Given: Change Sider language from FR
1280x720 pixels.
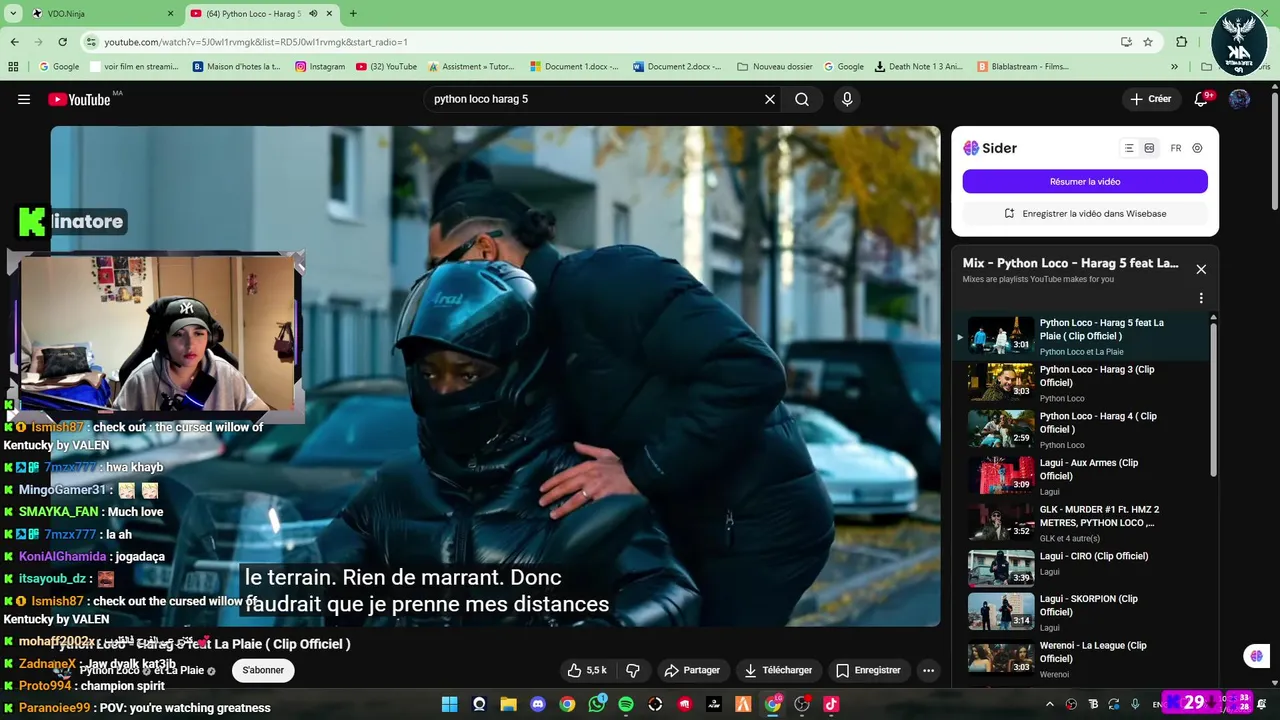Looking at the screenshot, I should tap(1176, 148).
